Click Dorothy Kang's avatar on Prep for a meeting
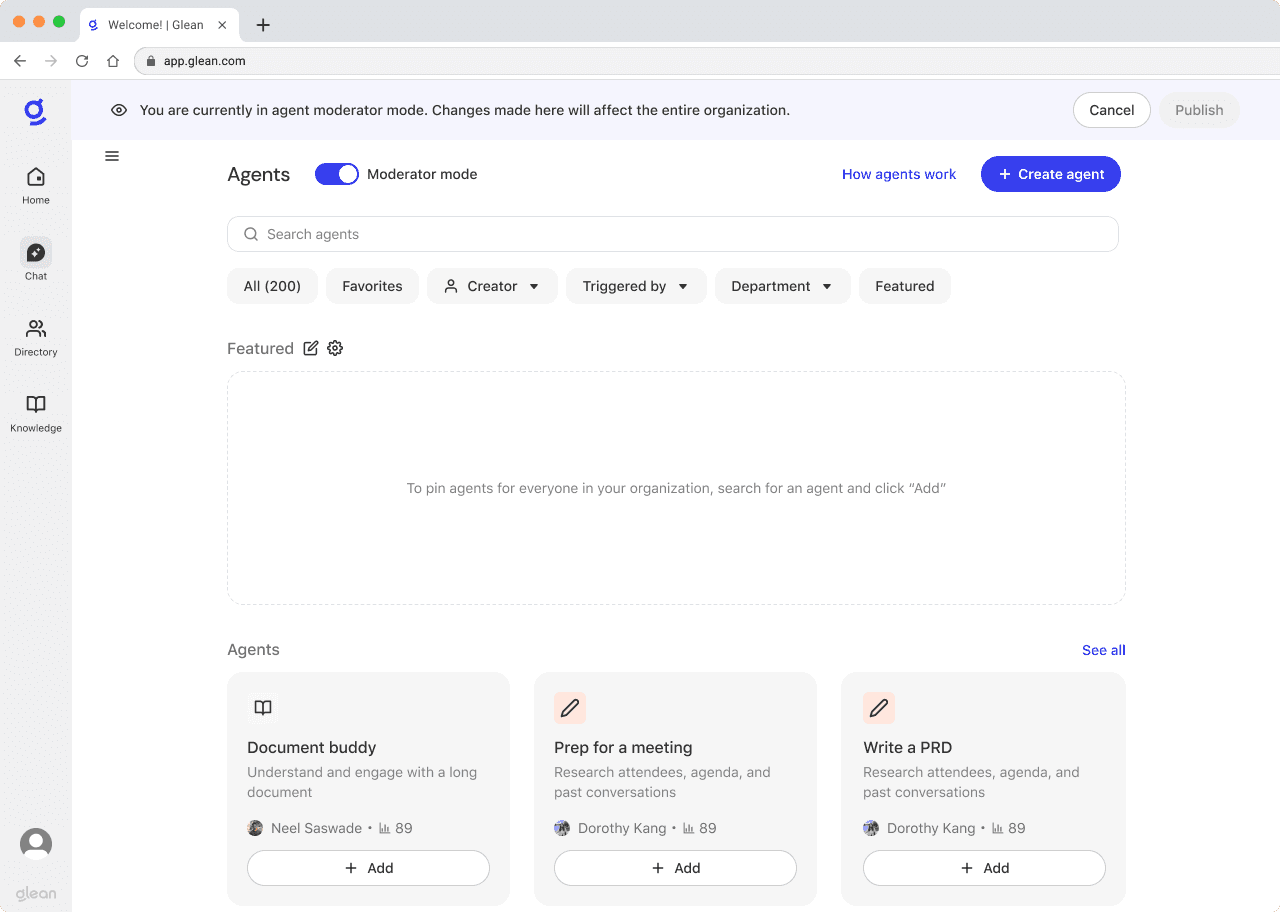Image resolution: width=1280 pixels, height=912 pixels. [x=562, y=828]
